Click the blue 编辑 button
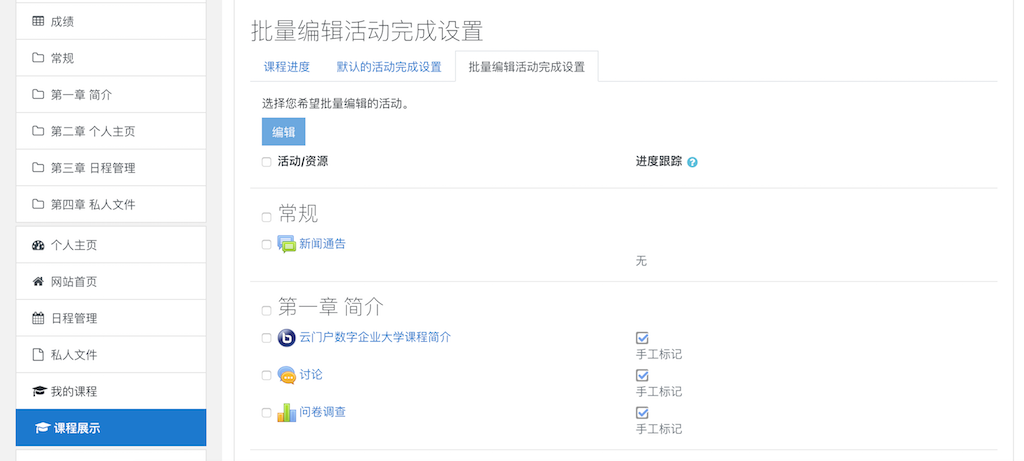 pos(283,131)
